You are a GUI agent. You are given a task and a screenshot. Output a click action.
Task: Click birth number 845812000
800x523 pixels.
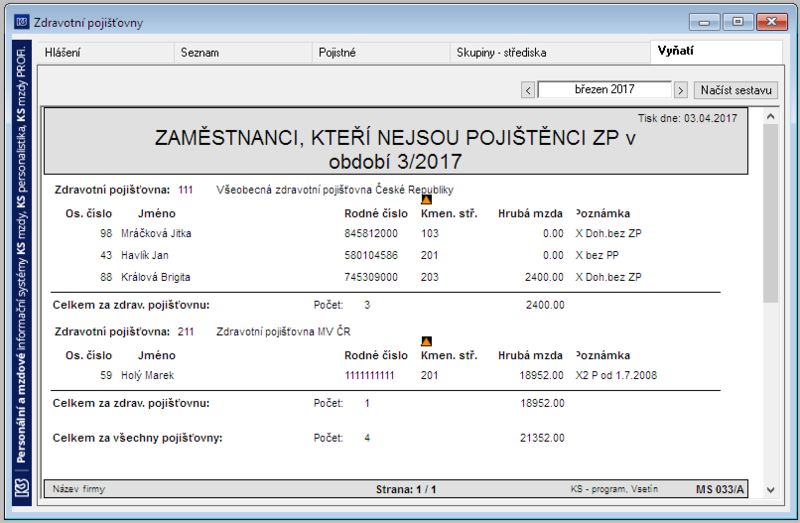[371, 234]
